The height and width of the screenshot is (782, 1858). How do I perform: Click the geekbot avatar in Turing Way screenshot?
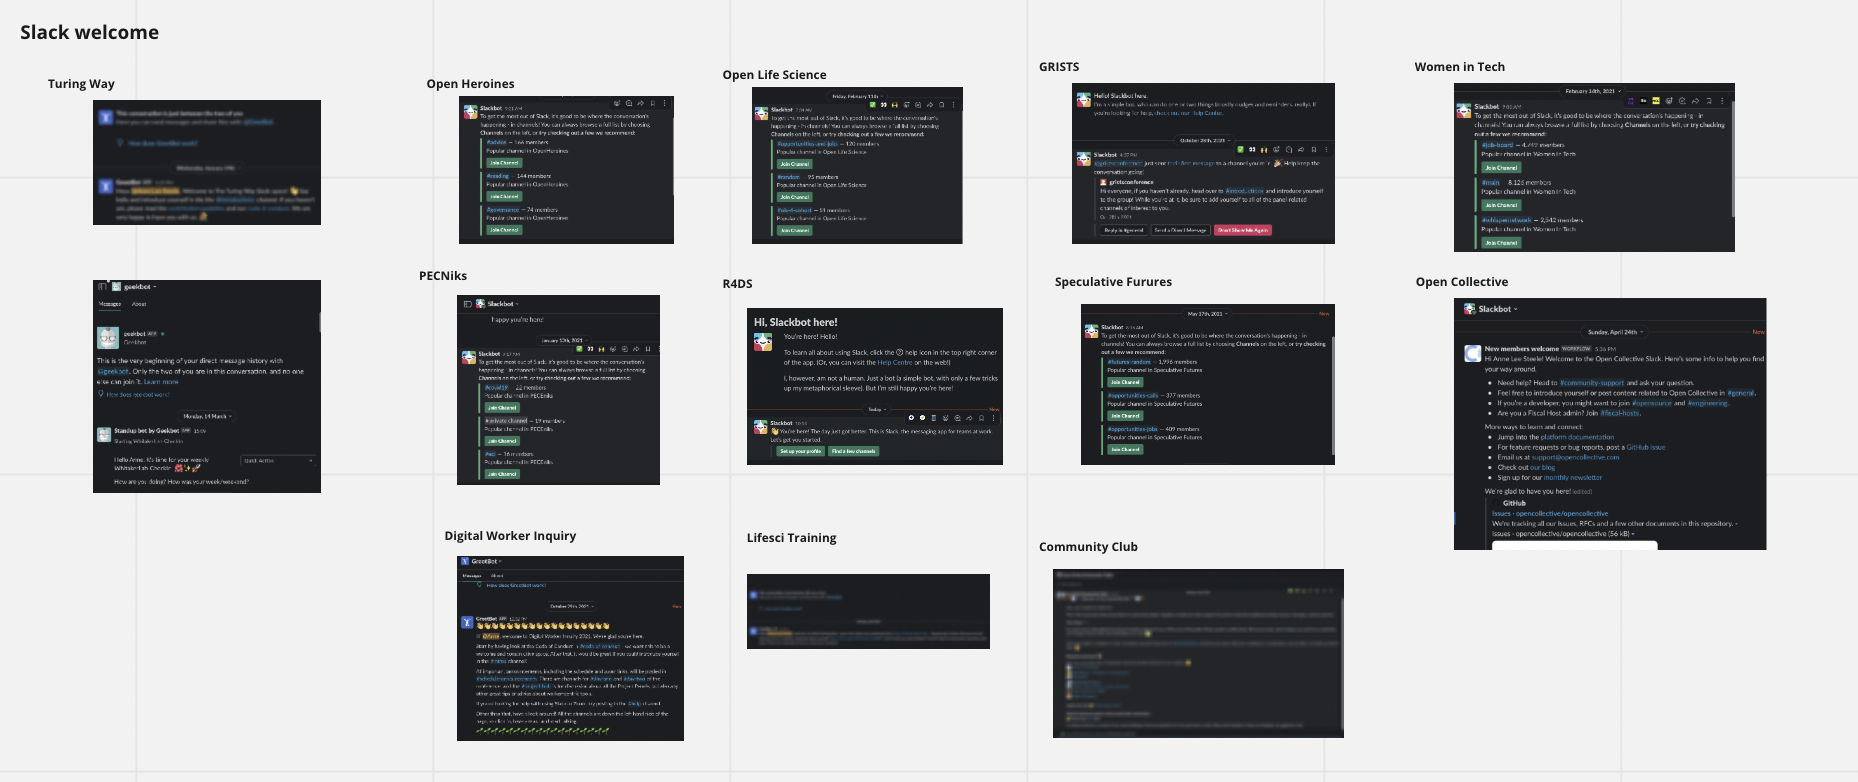(x=108, y=338)
